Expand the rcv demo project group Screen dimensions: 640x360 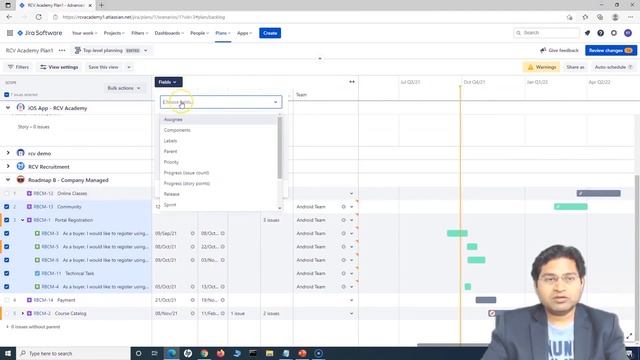pyautogui.click(x=8, y=153)
